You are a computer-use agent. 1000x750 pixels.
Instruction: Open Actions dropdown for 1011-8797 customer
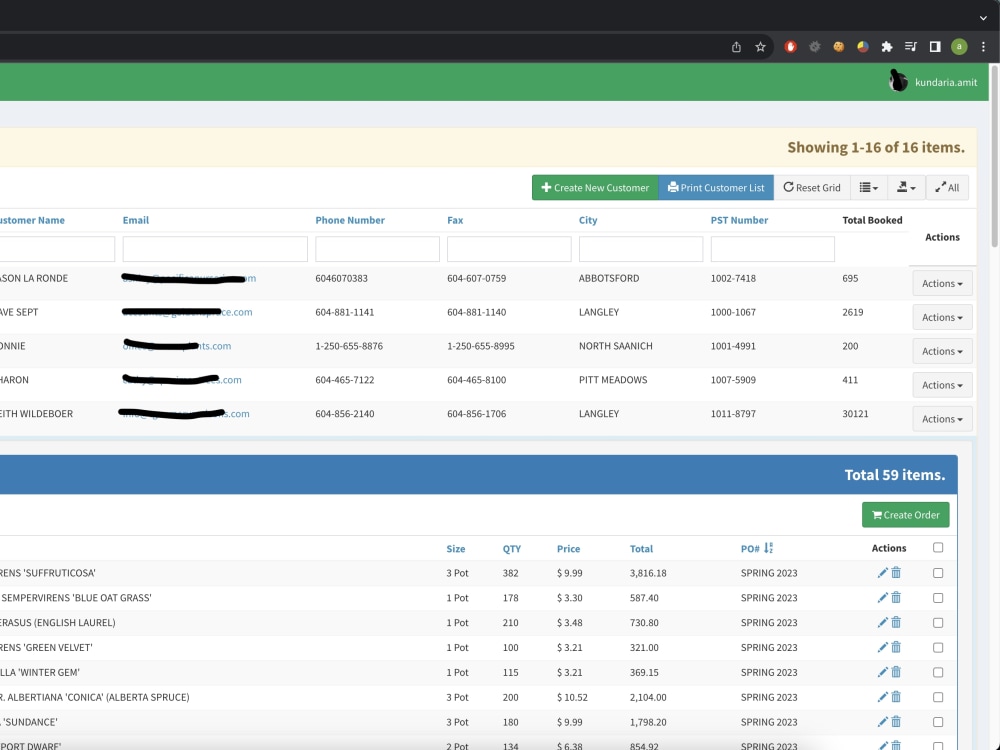pos(942,418)
